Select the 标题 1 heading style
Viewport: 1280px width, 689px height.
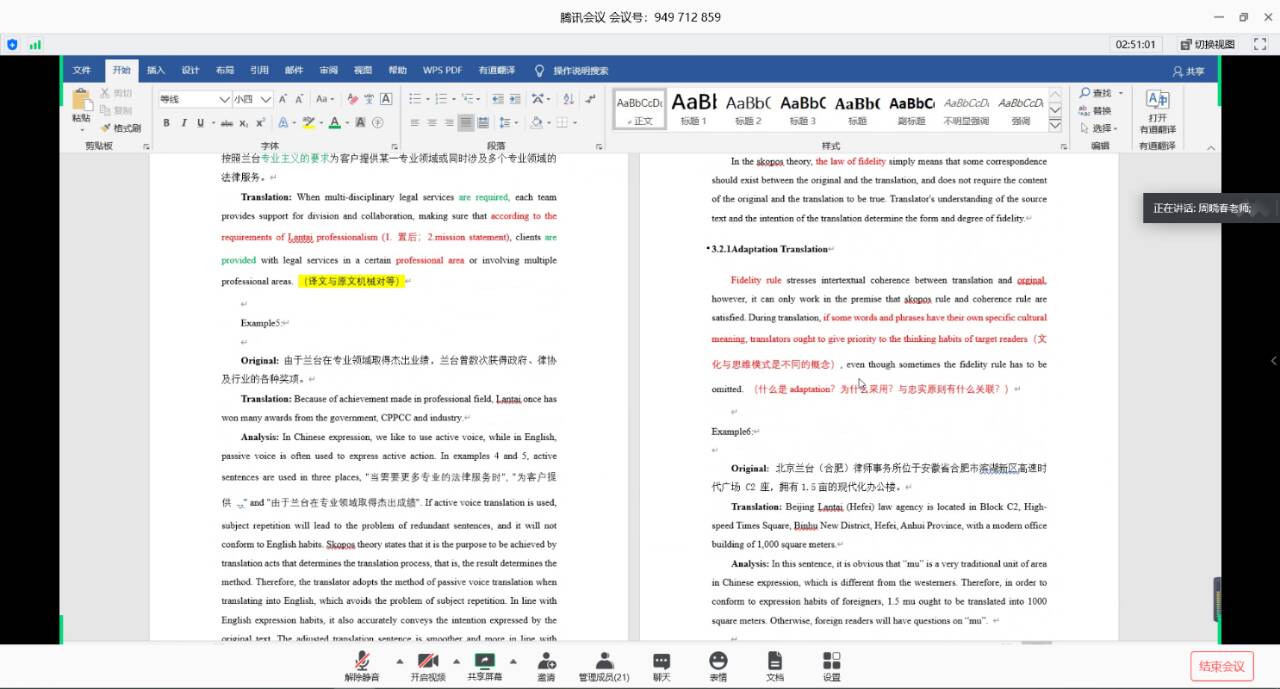(693, 108)
